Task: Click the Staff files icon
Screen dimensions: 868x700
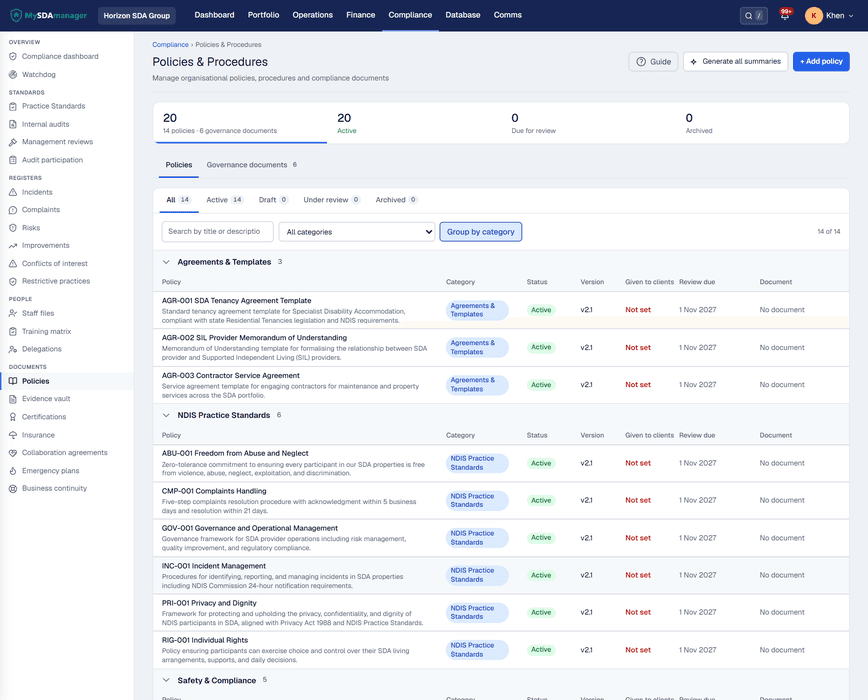Action: click(13, 313)
